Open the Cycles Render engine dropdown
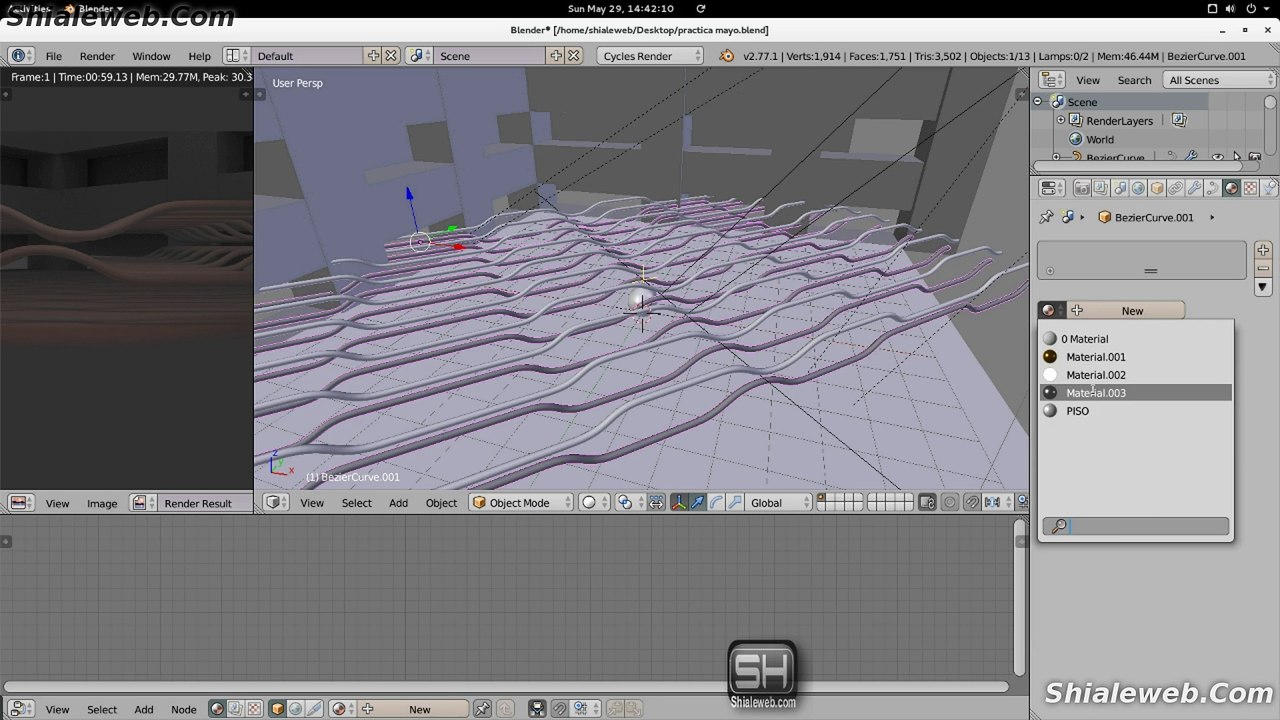Viewport: 1280px width, 720px height. tap(650, 56)
